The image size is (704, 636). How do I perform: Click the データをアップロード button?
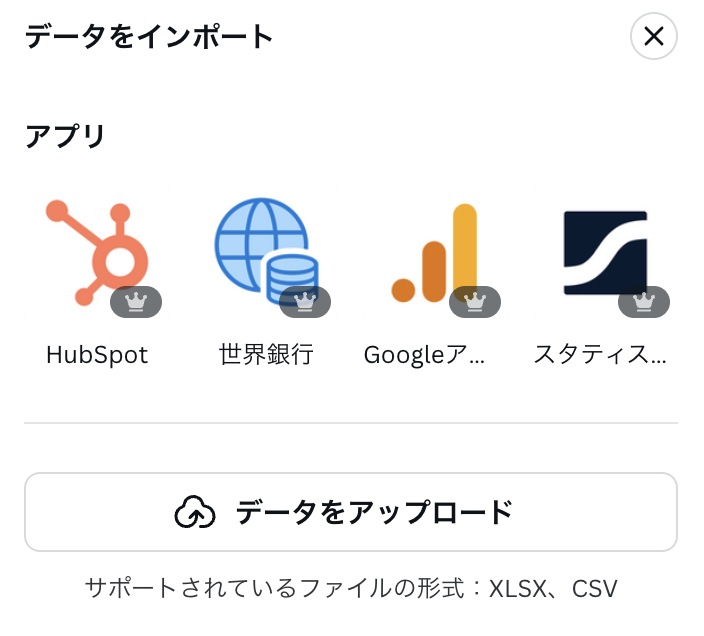[x=351, y=512]
